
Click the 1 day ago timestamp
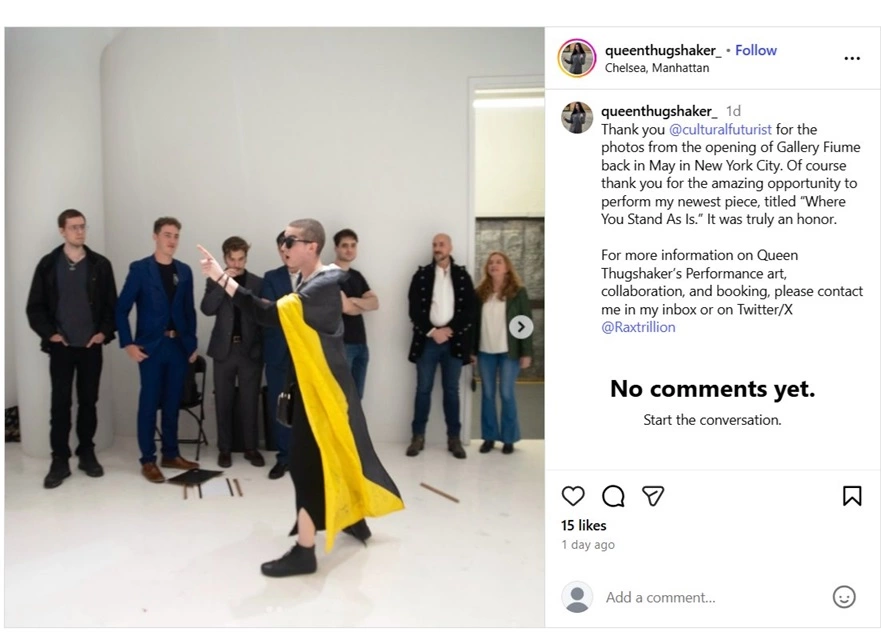(x=588, y=544)
